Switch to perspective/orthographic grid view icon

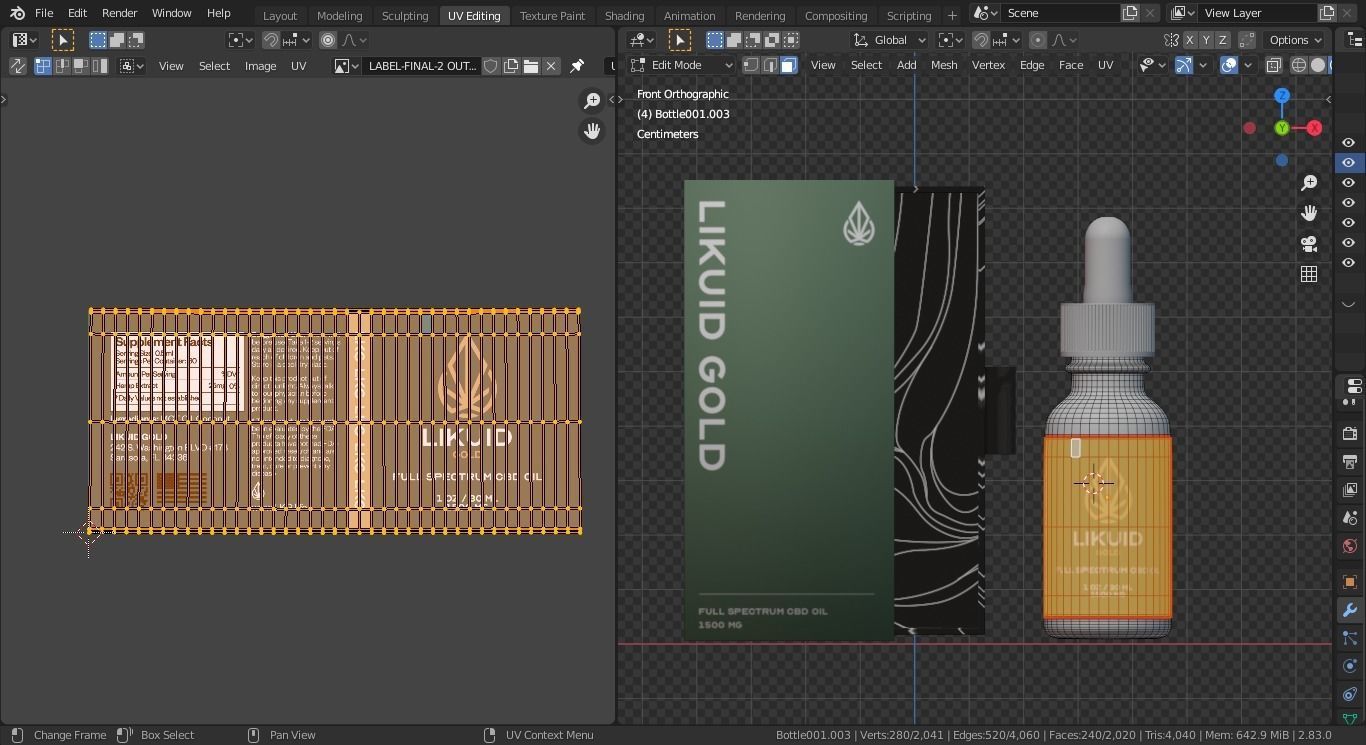(1309, 274)
